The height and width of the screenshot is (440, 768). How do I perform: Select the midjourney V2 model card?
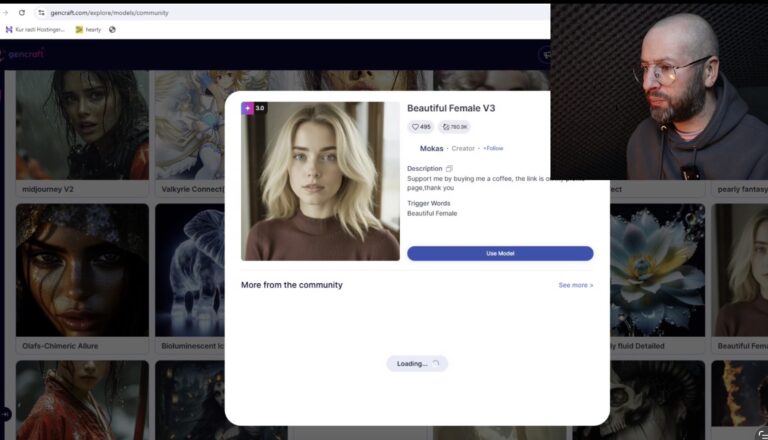pyautogui.click(x=82, y=135)
